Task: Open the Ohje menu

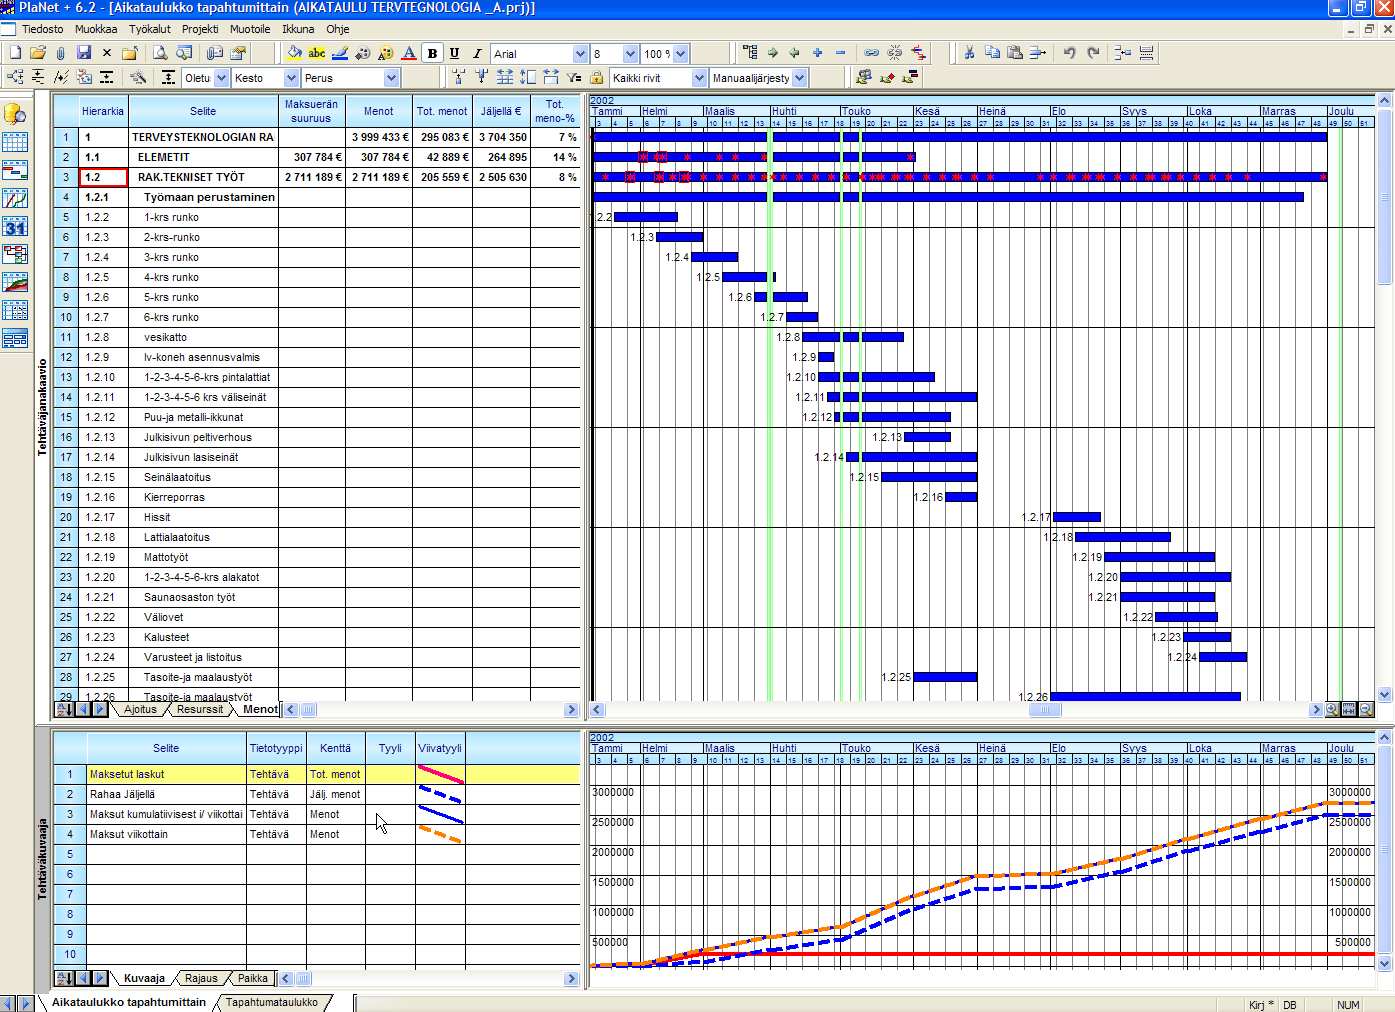Action: coord(338,29)
